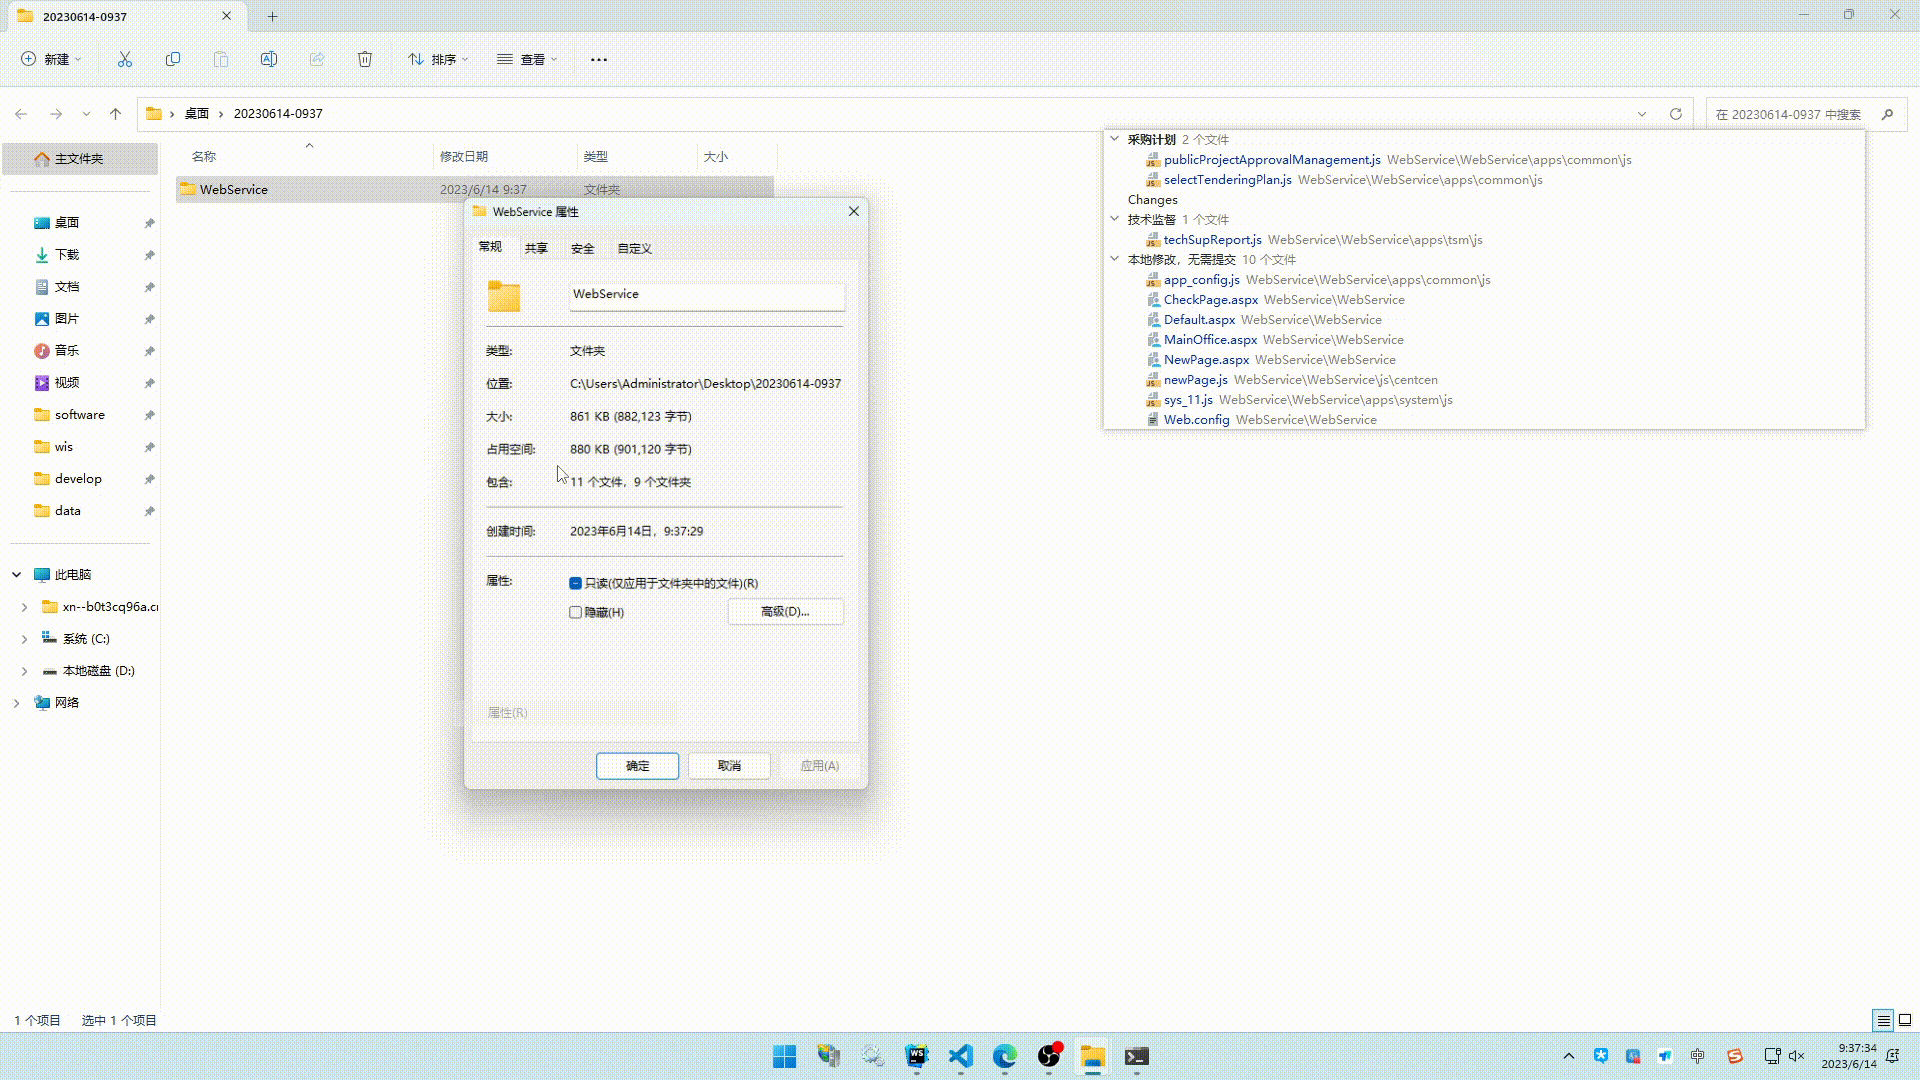The height and width of the screenshot is (1080, 1920).
Task: Click the Refresh icon beside address bar
Action: [x=1676, y=114]
